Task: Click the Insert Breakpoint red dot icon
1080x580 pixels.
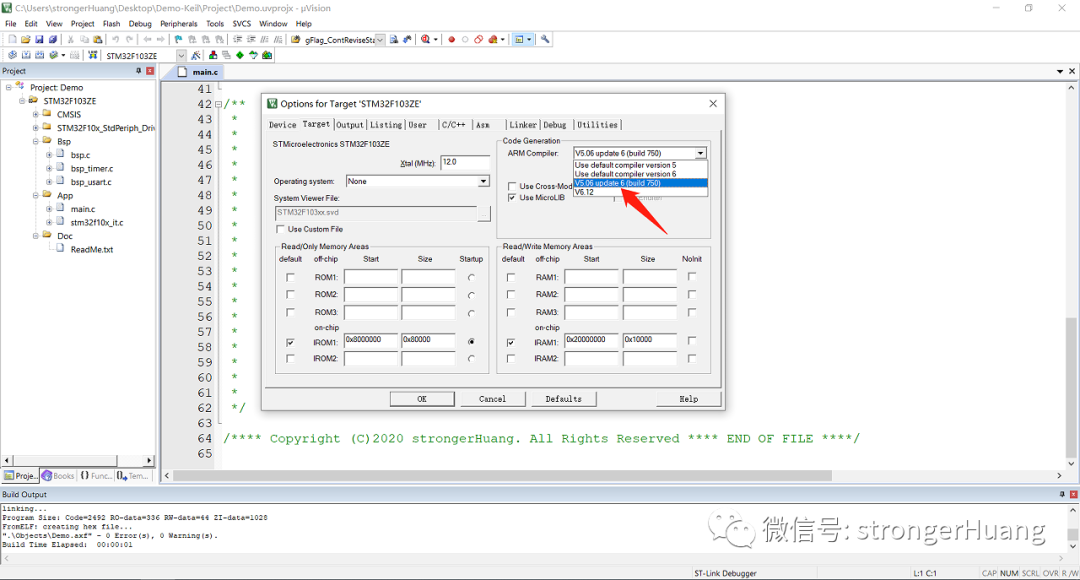Action: 452,39
